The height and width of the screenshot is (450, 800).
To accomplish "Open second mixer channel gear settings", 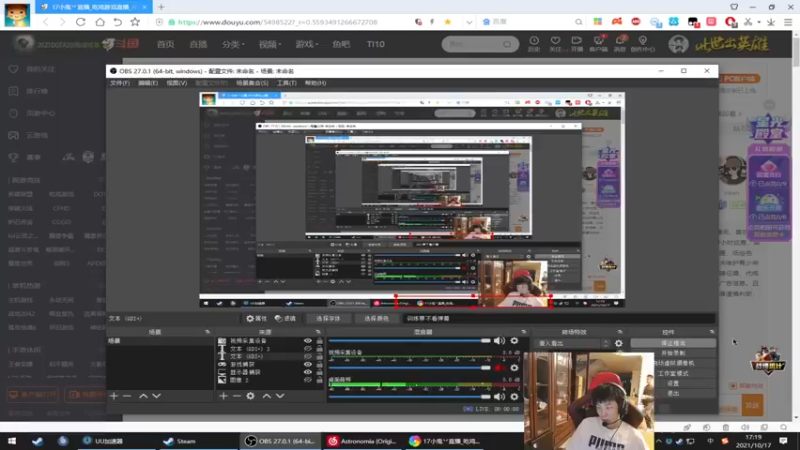I will click(x=514, y=367).
